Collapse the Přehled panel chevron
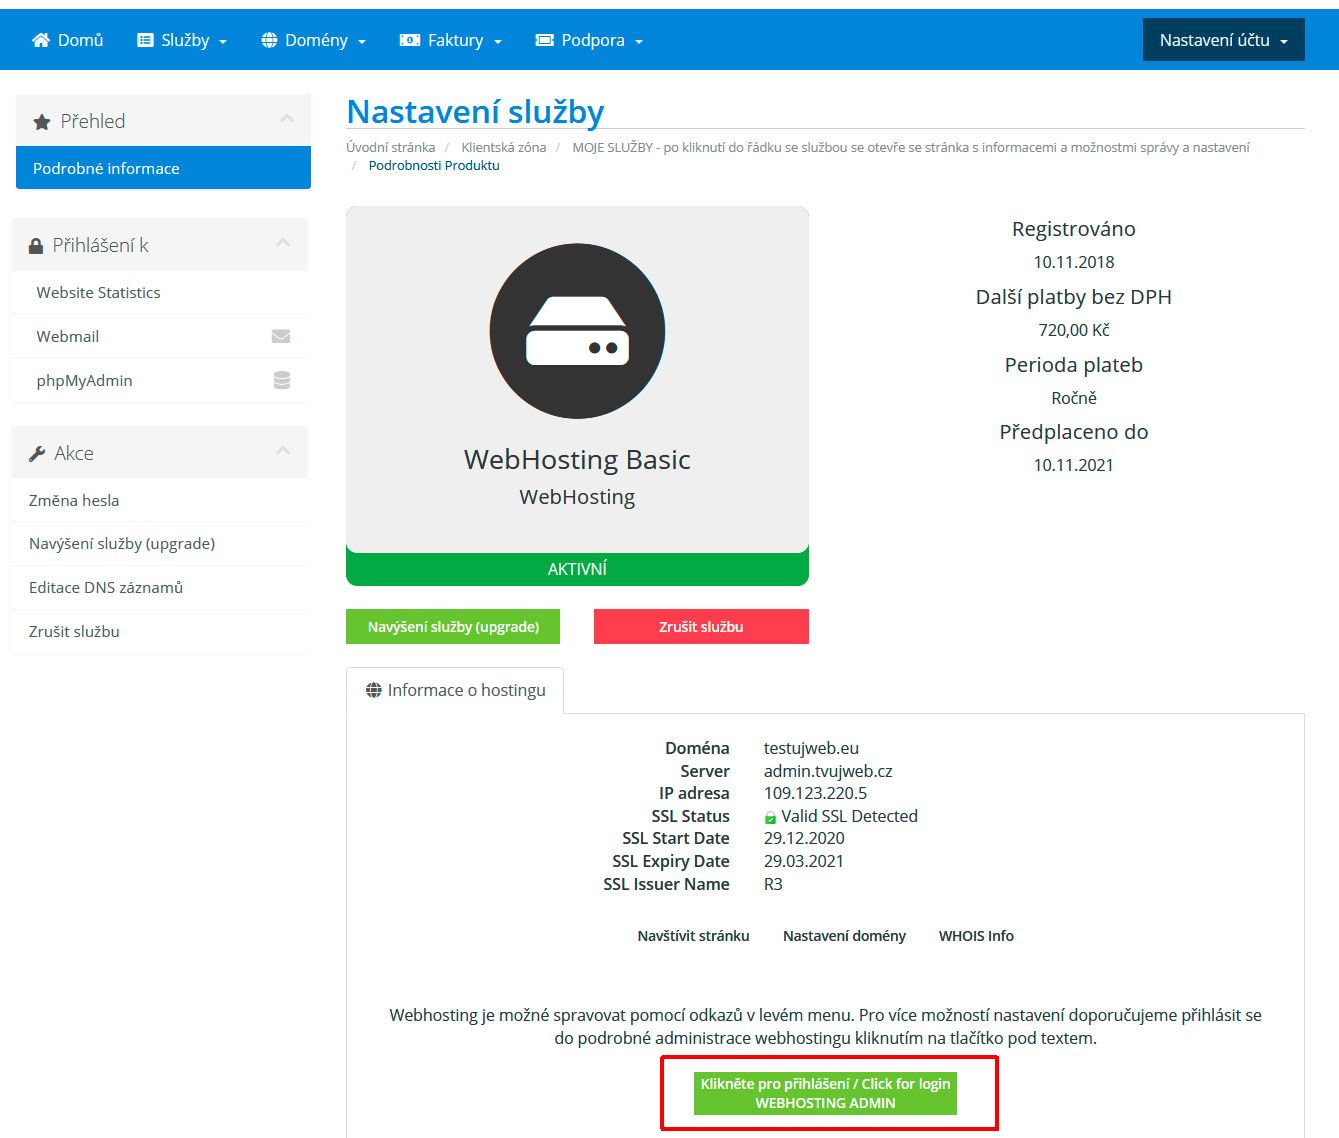 287,119
